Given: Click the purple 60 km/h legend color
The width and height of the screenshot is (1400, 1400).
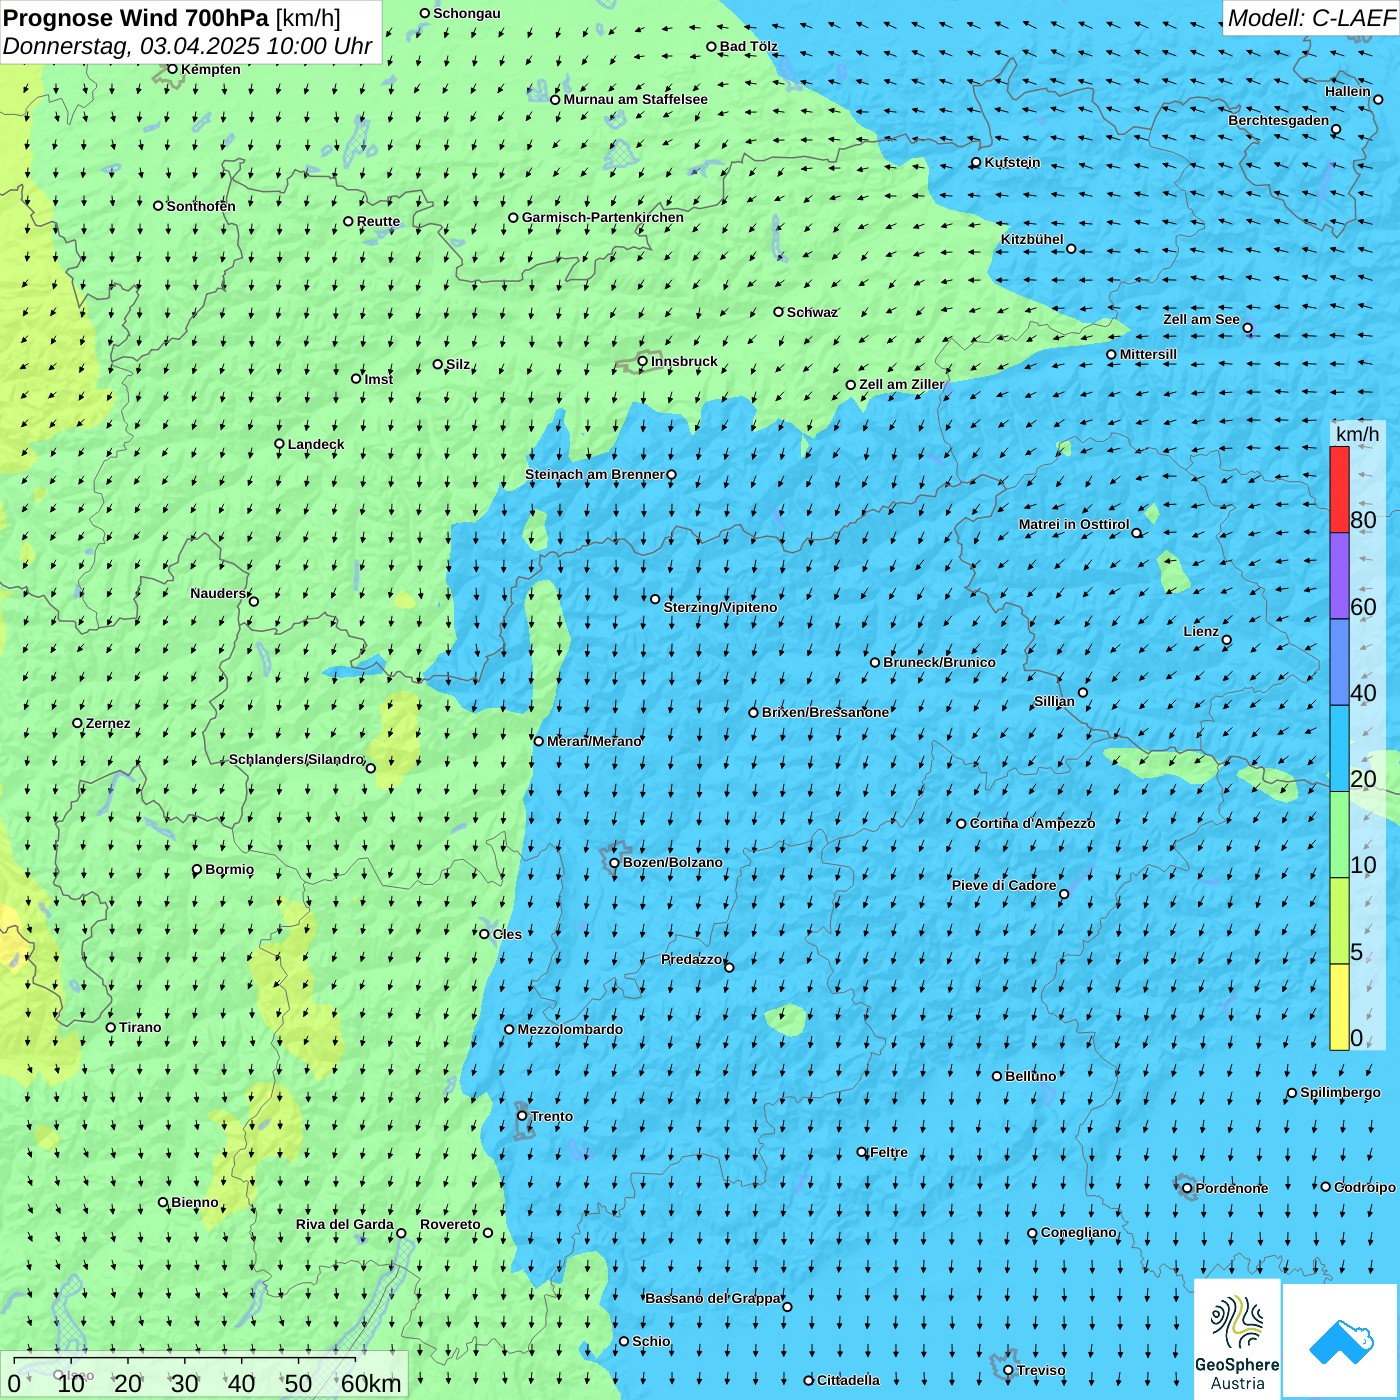Looking at the screenshot, I should (1339, 576).
